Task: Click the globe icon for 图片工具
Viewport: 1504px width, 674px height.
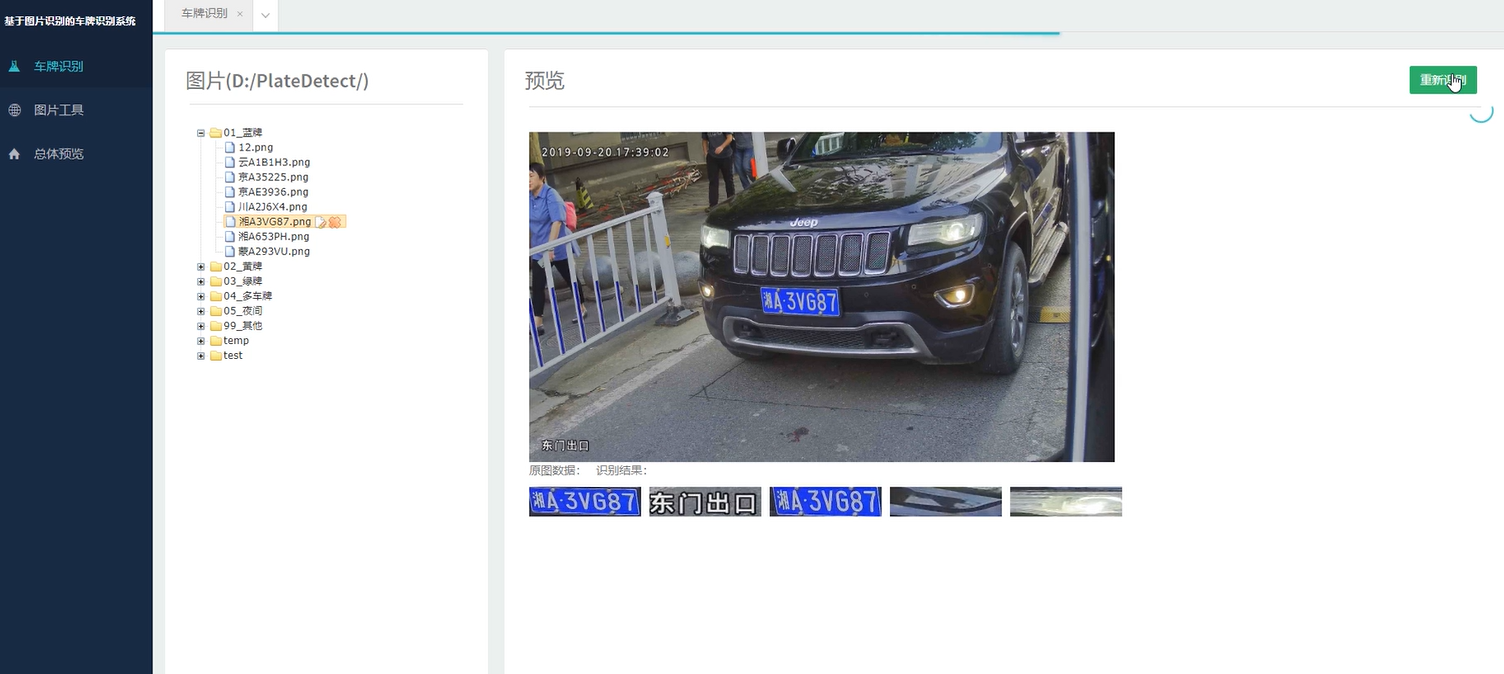Action: [x=14, y=110]
